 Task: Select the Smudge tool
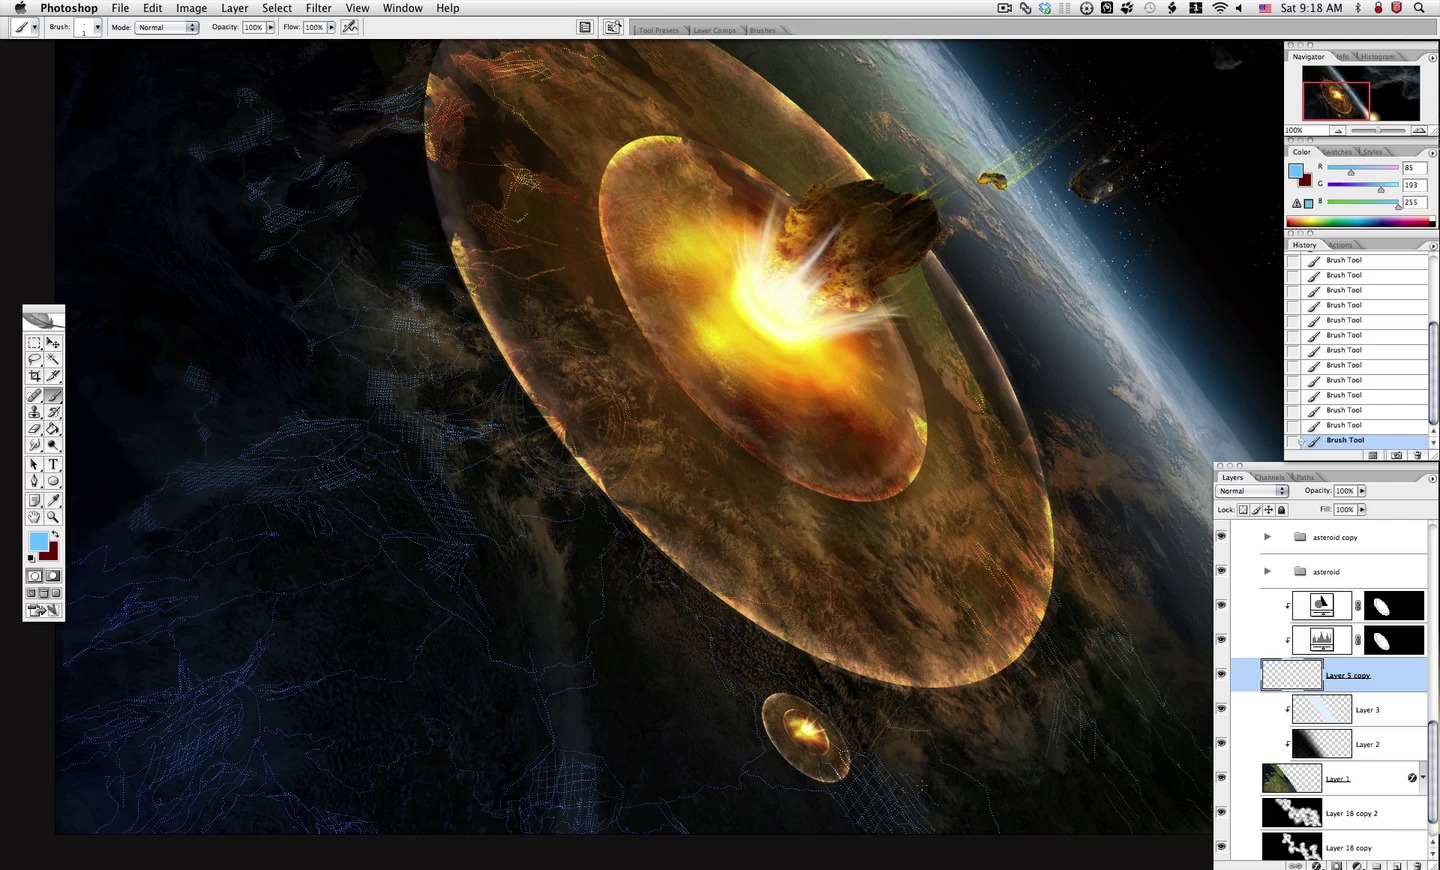tap(34, 444)
